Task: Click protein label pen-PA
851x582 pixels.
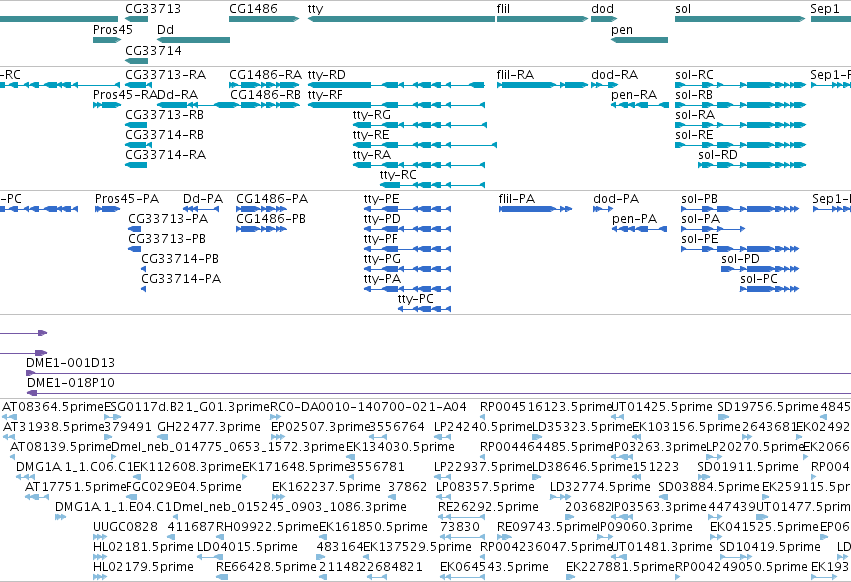Action: click(634, 219)
